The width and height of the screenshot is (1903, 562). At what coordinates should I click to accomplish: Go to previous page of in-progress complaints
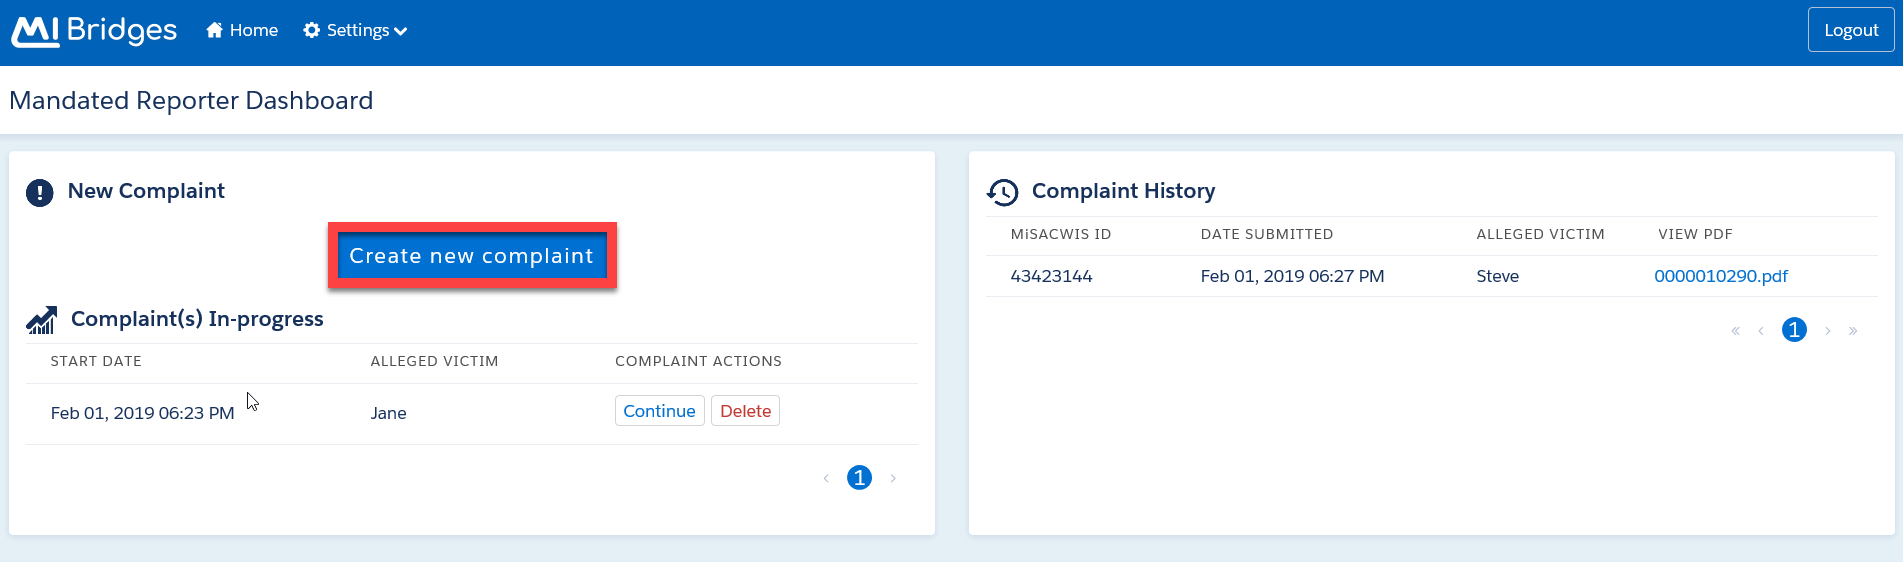826,479
